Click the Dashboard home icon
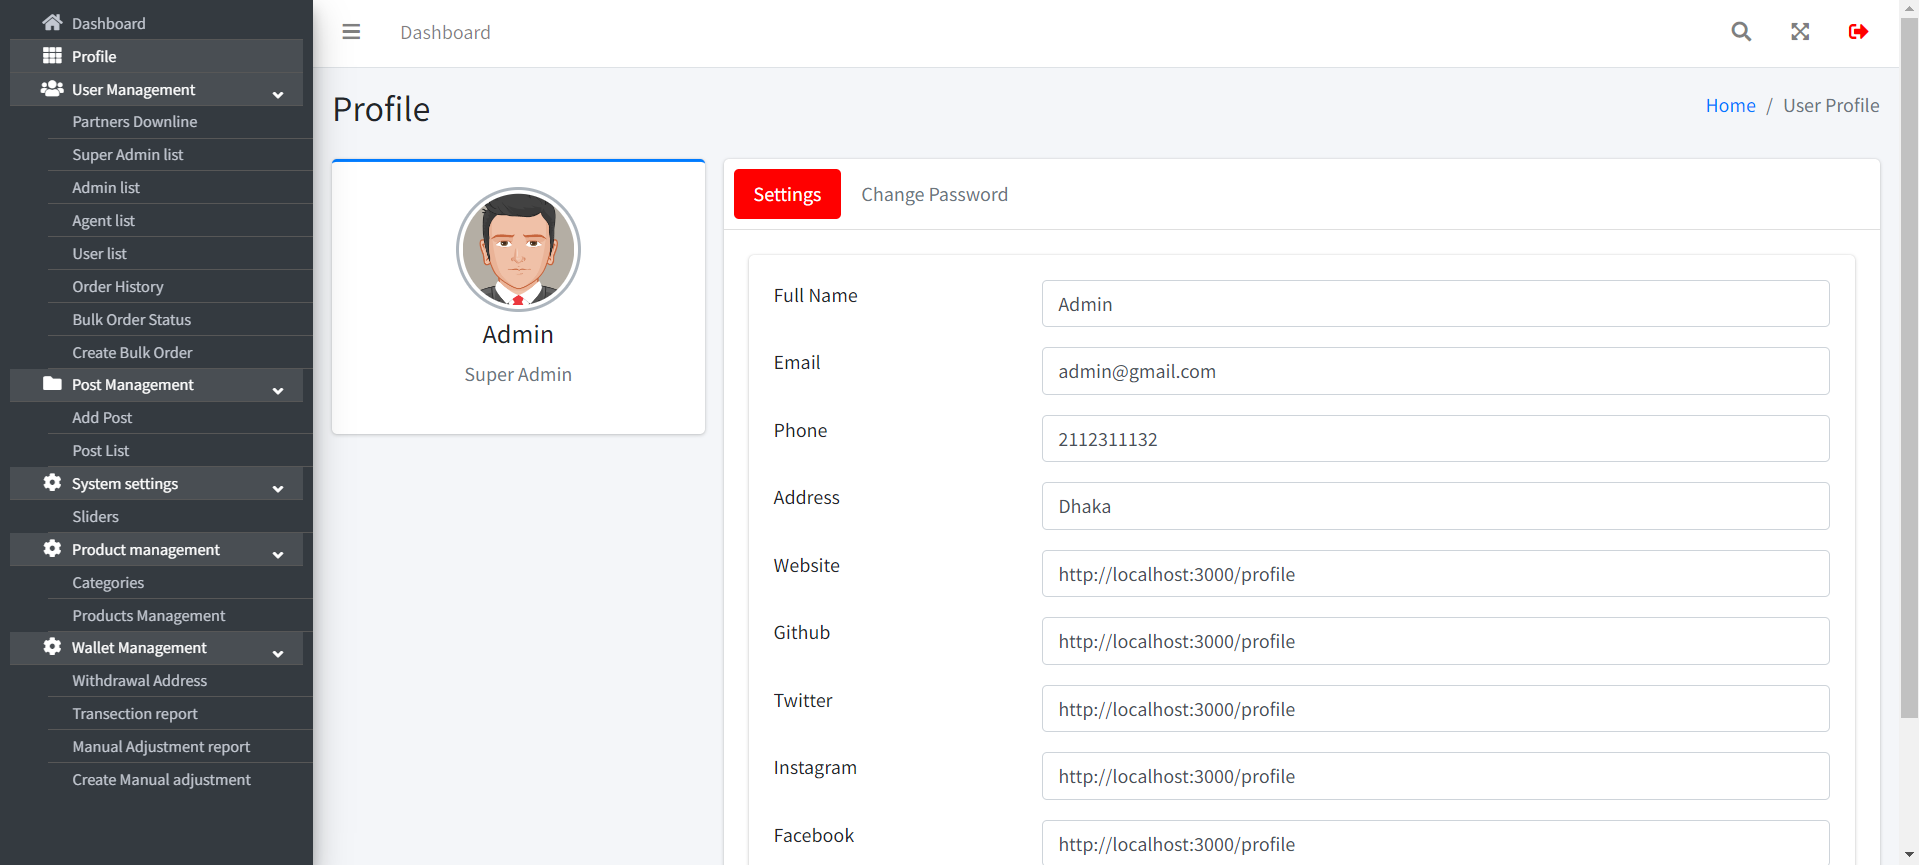This screenshot has width=1919, height=865. 52,22
